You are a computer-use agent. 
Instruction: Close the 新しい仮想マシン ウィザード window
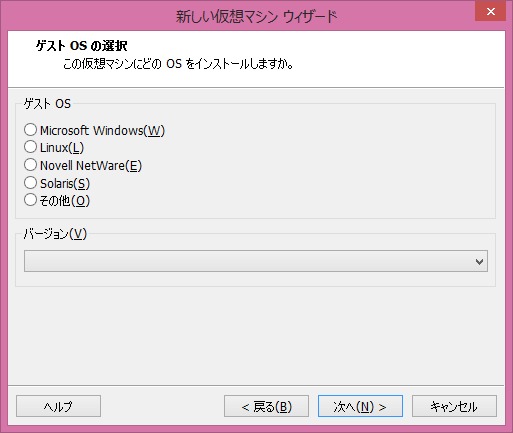click(490, 11)
